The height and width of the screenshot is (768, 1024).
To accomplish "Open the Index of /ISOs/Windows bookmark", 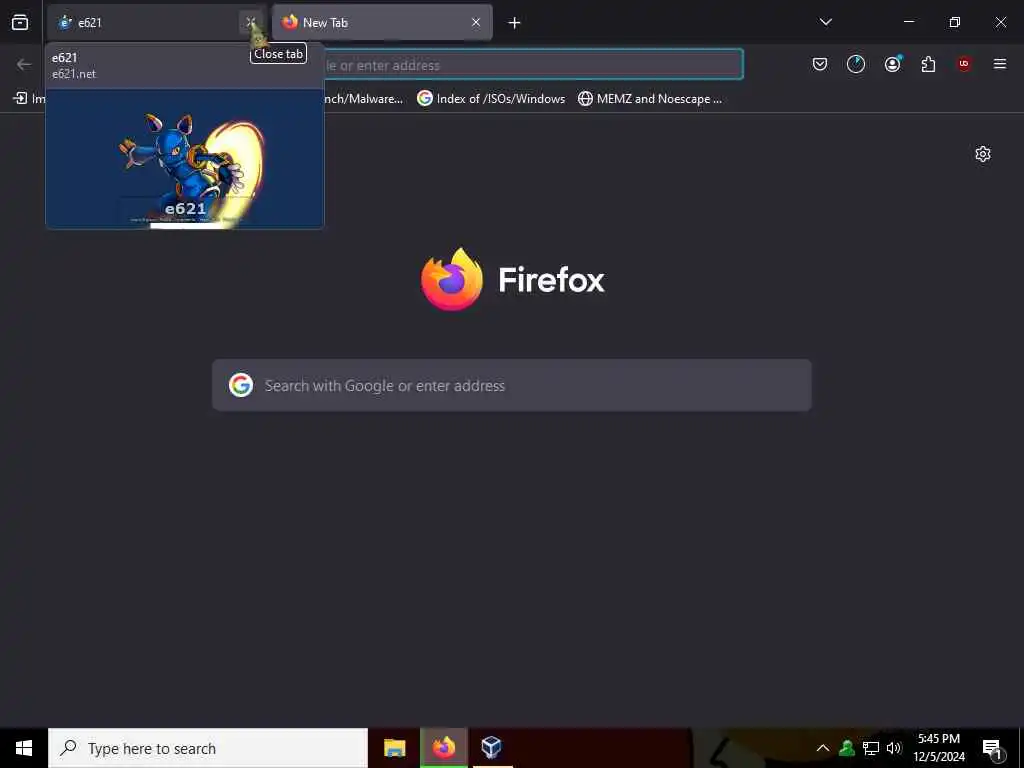I will 491,99.
